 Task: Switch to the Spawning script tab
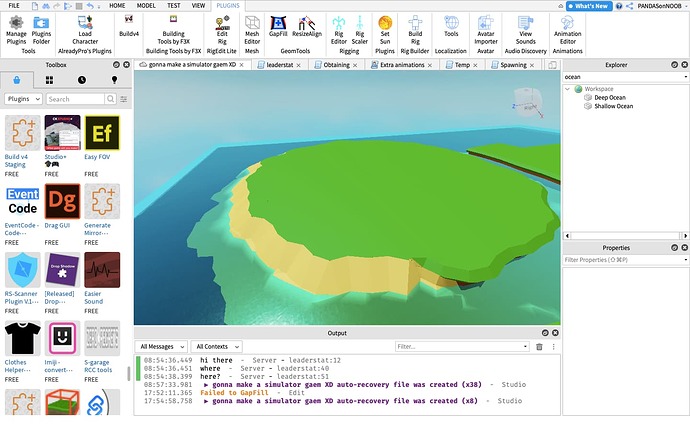[513, 65]
